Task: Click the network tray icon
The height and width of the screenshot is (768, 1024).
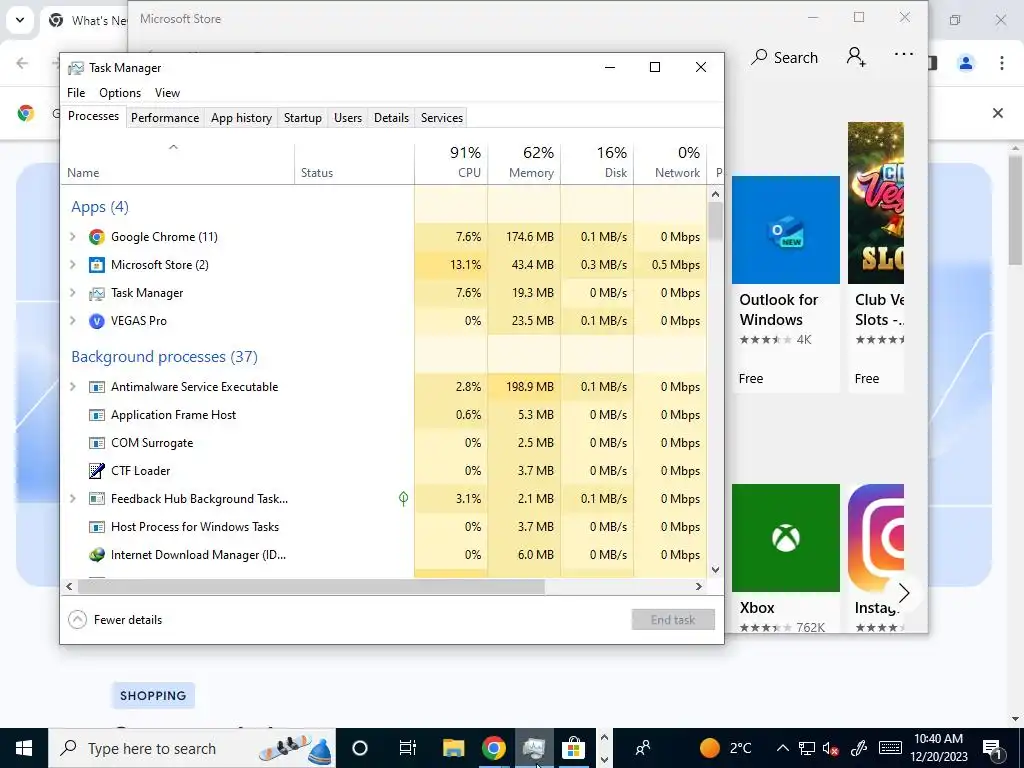Action: (807, 748)
